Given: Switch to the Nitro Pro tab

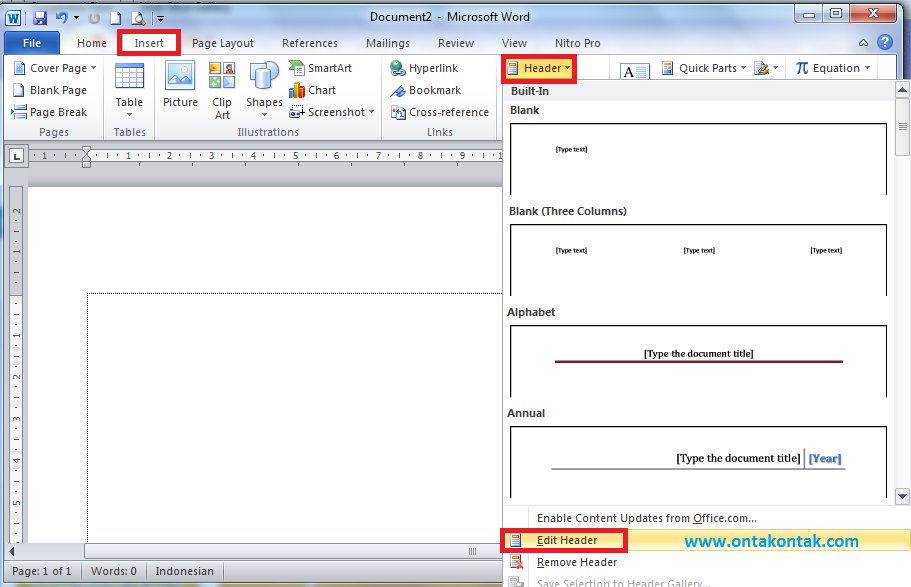Looking at the screenshot, I should (578, 43).
